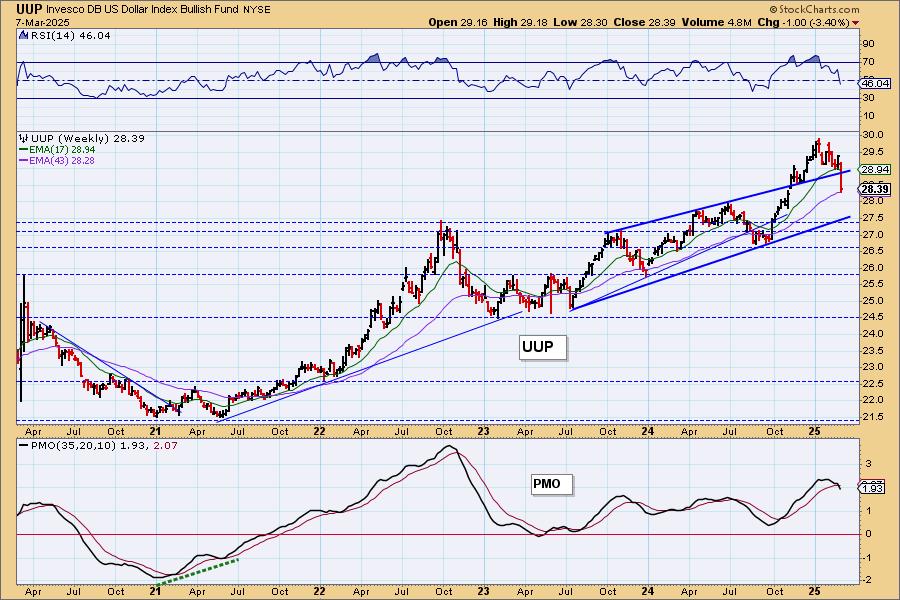Click the 28.39 last price tag
This screenshot has width=900, height=600.
[875, 189]
